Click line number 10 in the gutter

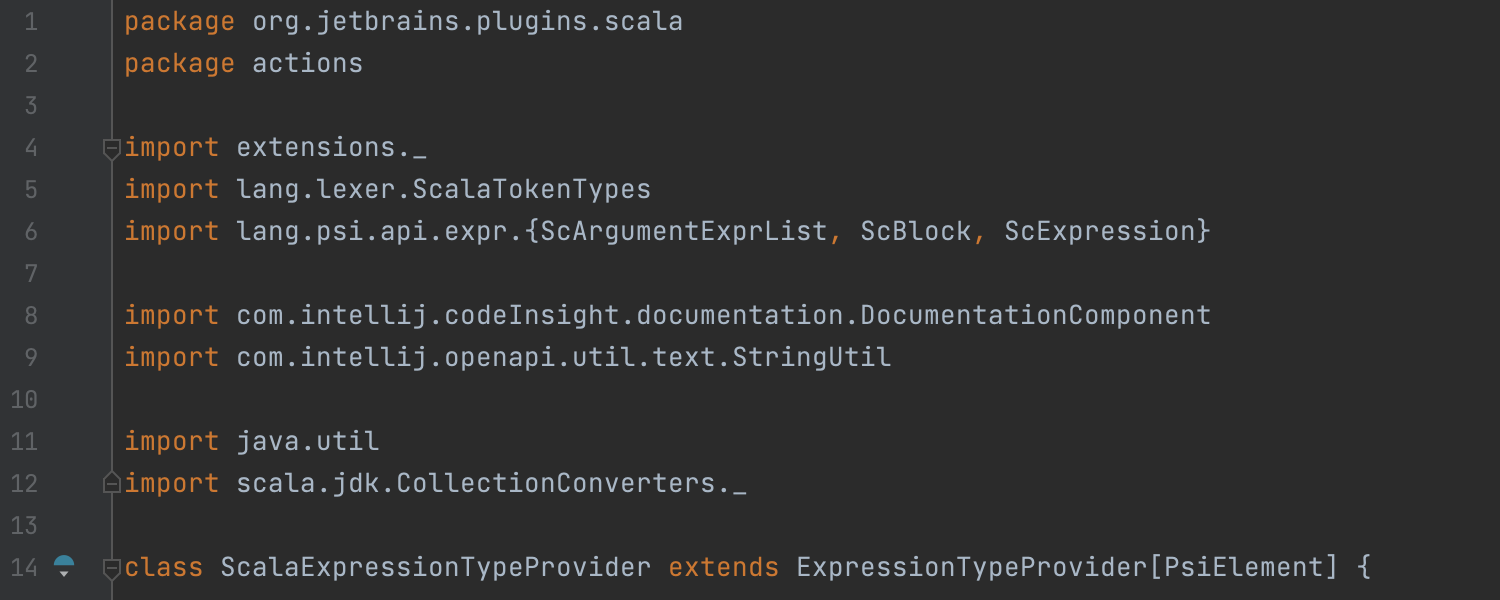tap(24, 400)
